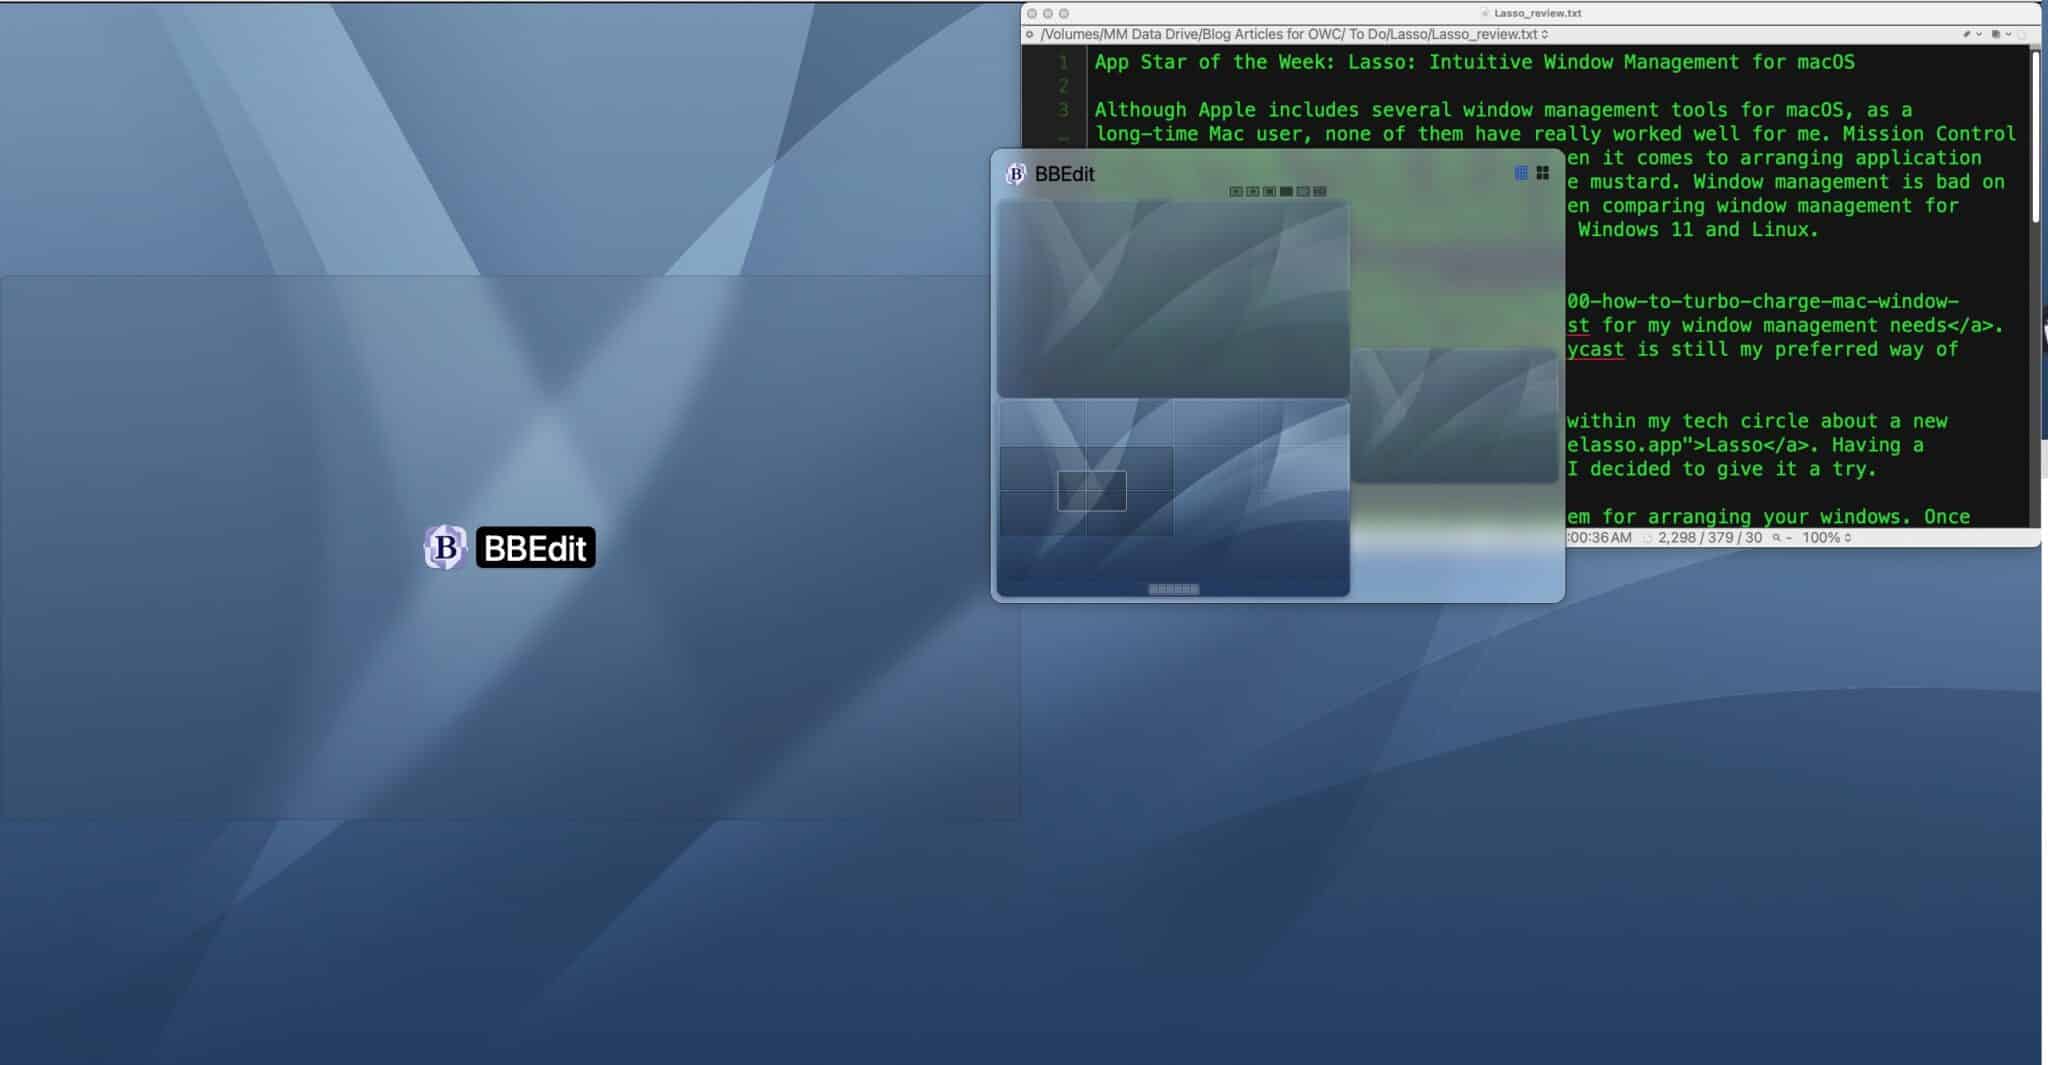
Task: Select the last layout preset icon in Lasso
Action: 1320,191
